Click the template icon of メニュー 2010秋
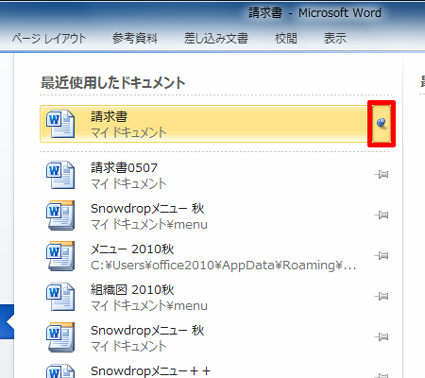 (60, 256)
